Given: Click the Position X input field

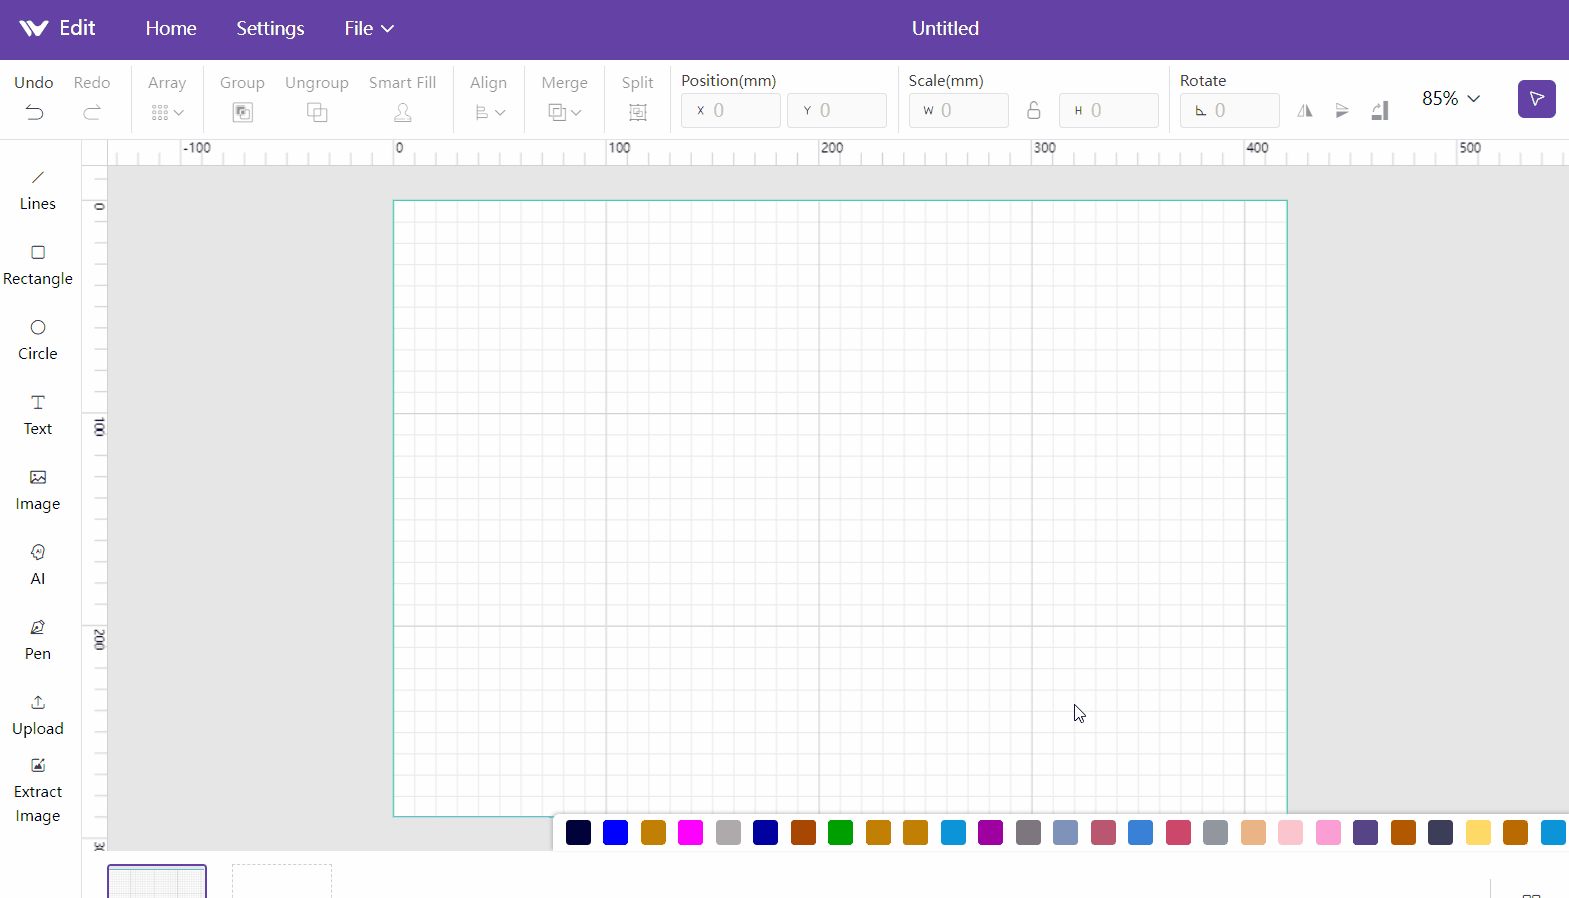Looking at the screenshot, I should coord(731,110).
